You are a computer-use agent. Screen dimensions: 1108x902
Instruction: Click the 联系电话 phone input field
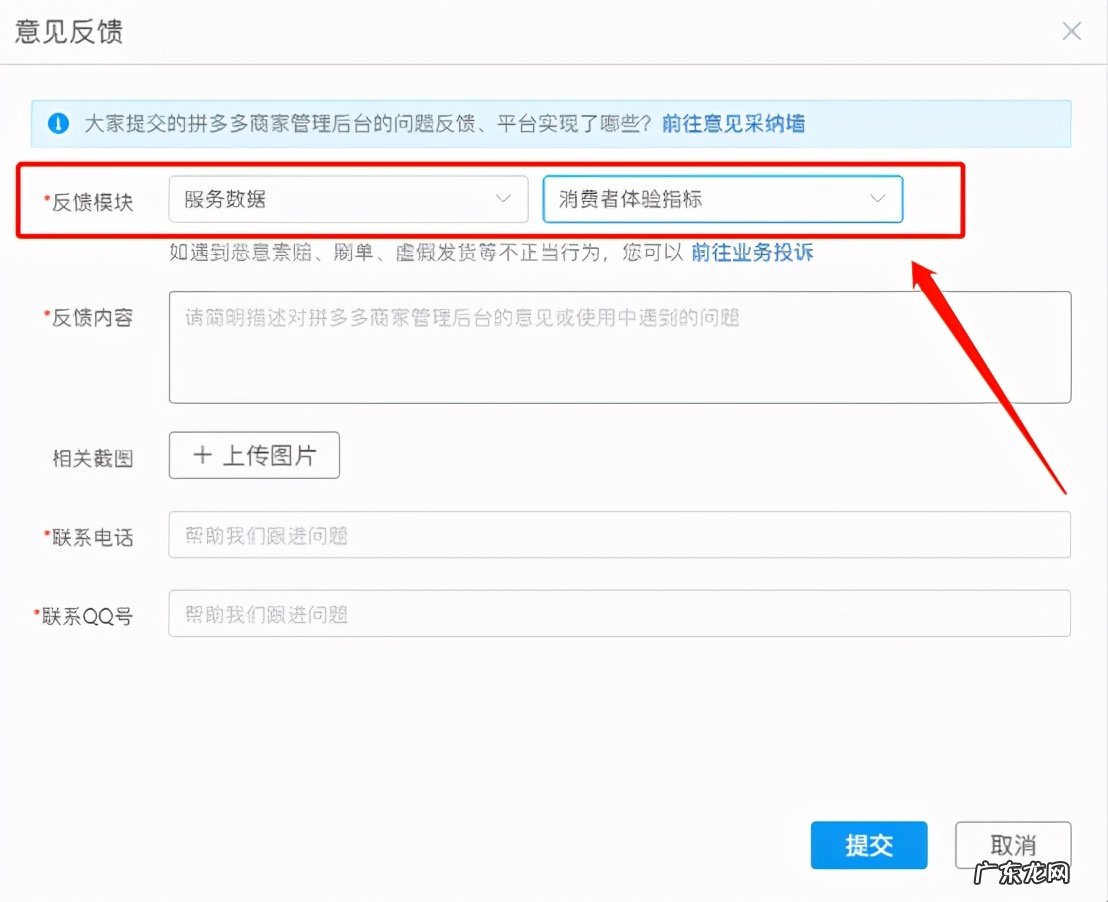pos(620,535)
